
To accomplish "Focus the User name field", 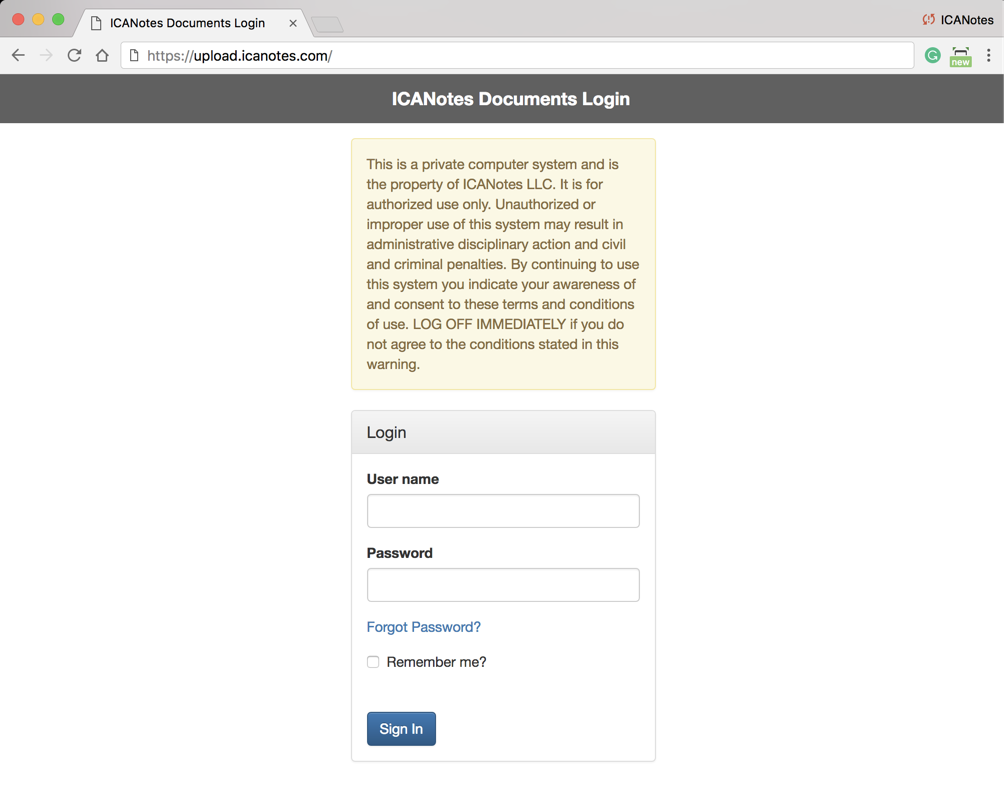I will pyautogui.click(x=503, y=511).
